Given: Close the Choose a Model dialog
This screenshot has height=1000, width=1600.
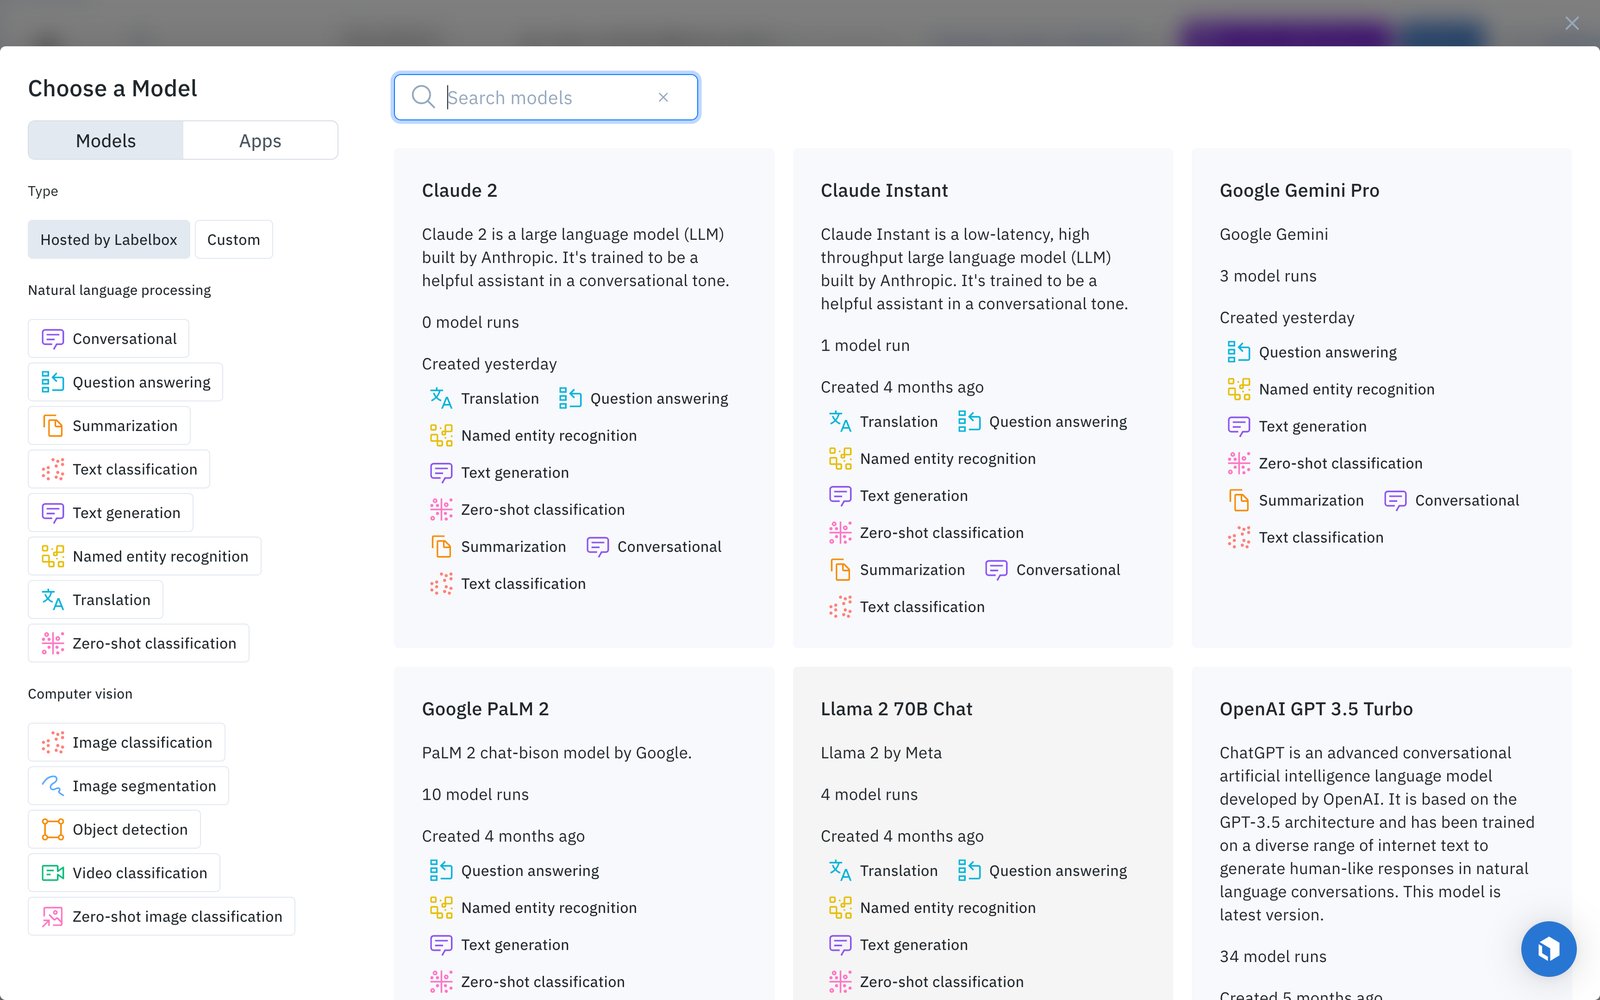Looking at the screenshot, I should [x=1571, y=22].
